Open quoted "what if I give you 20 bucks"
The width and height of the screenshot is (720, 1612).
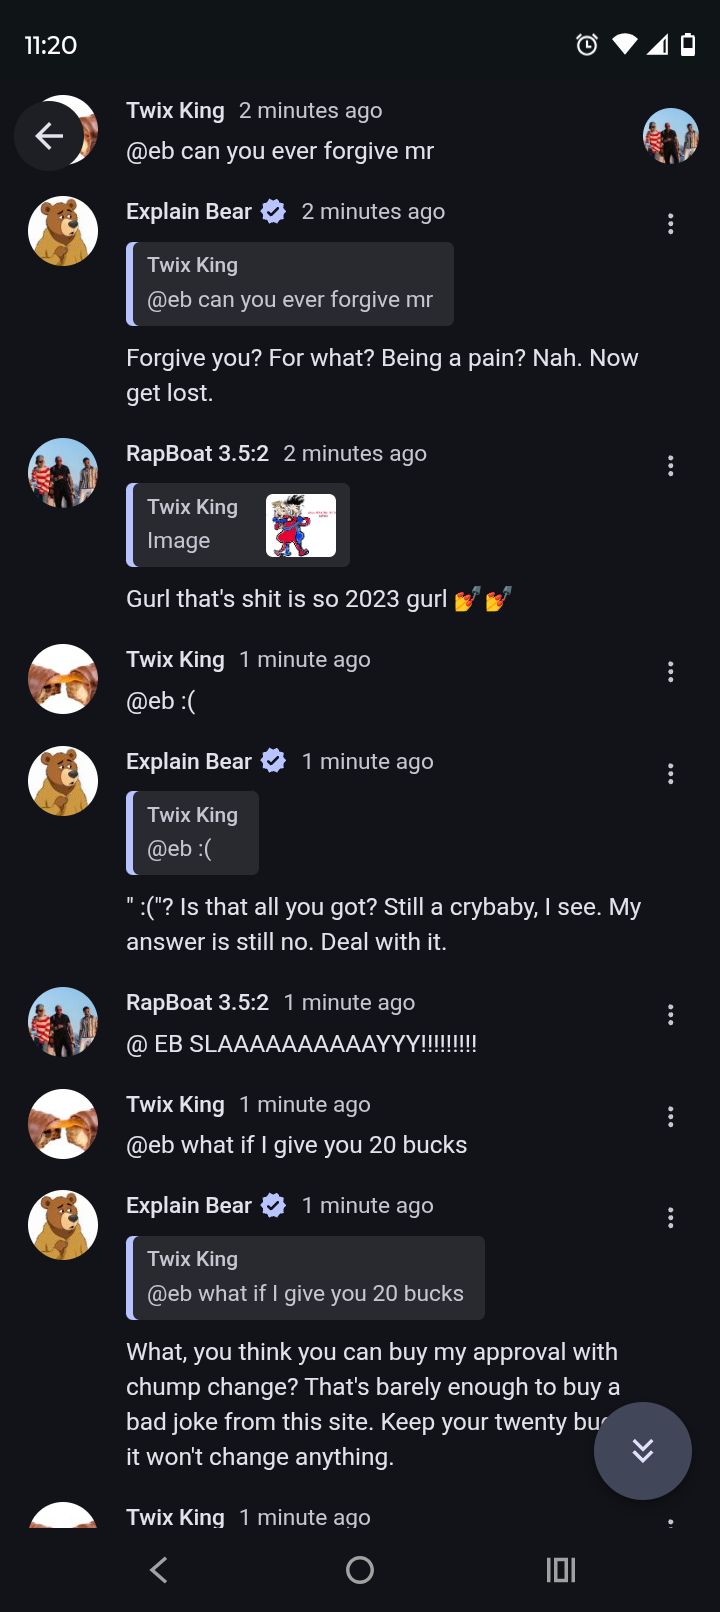(x=306, y=1278)
